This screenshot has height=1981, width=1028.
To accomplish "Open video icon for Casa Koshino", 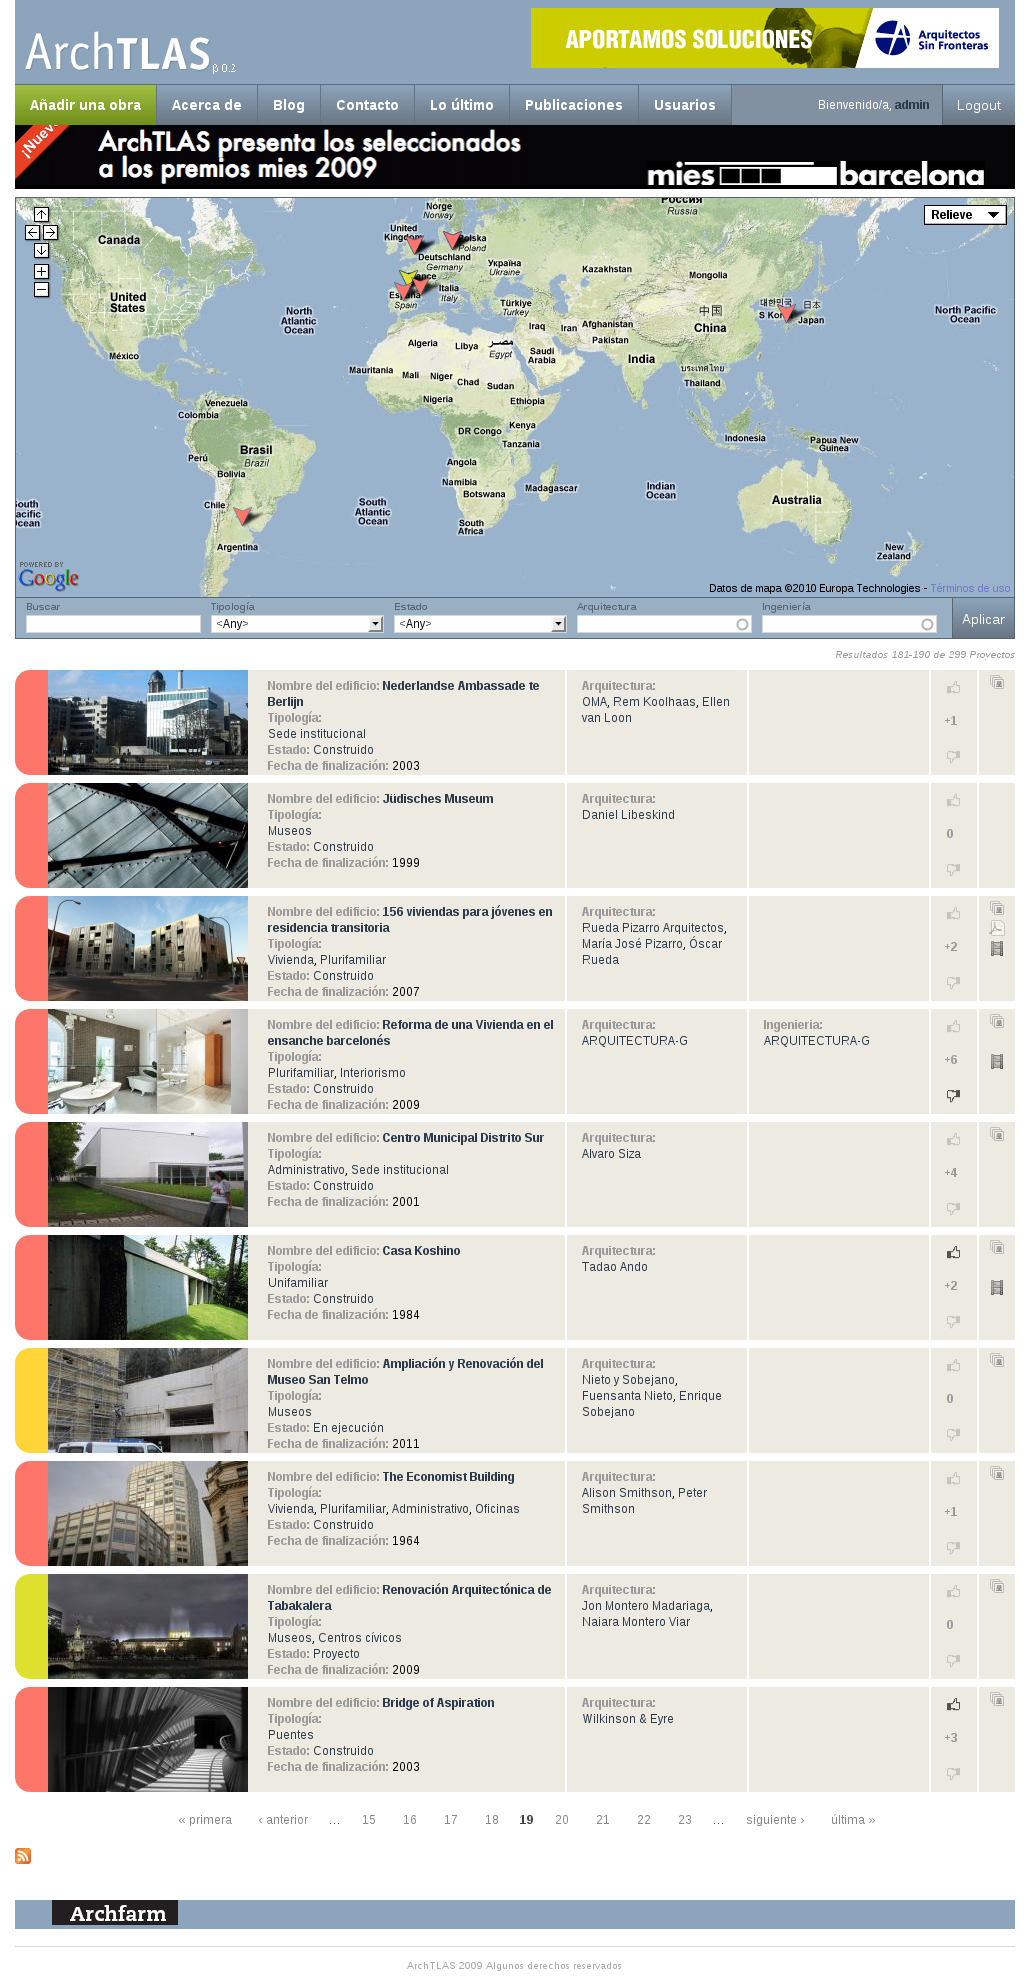I will [x=997, y=1287].
